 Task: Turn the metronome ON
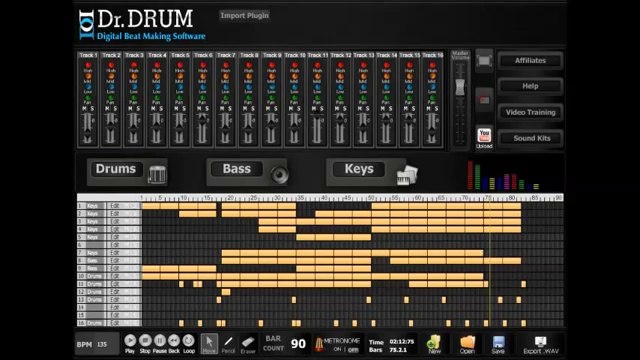click(x=337, y=349)
